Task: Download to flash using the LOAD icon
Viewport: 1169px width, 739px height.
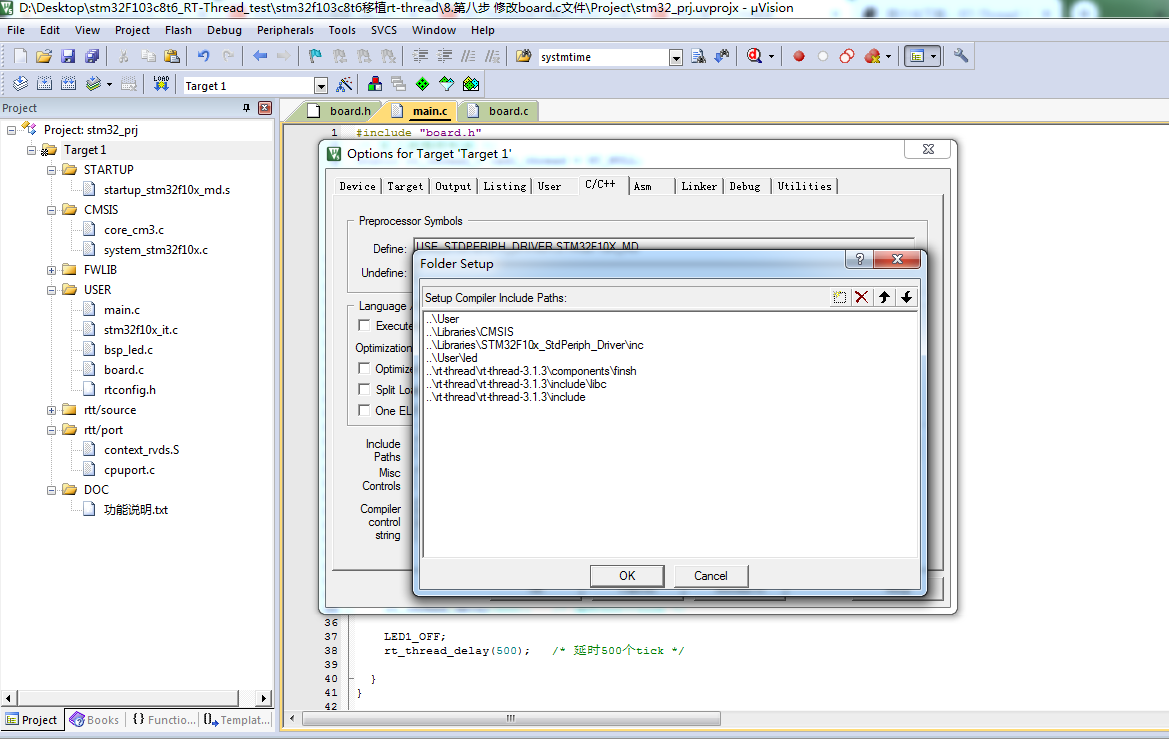Action: tap(161, 84)
